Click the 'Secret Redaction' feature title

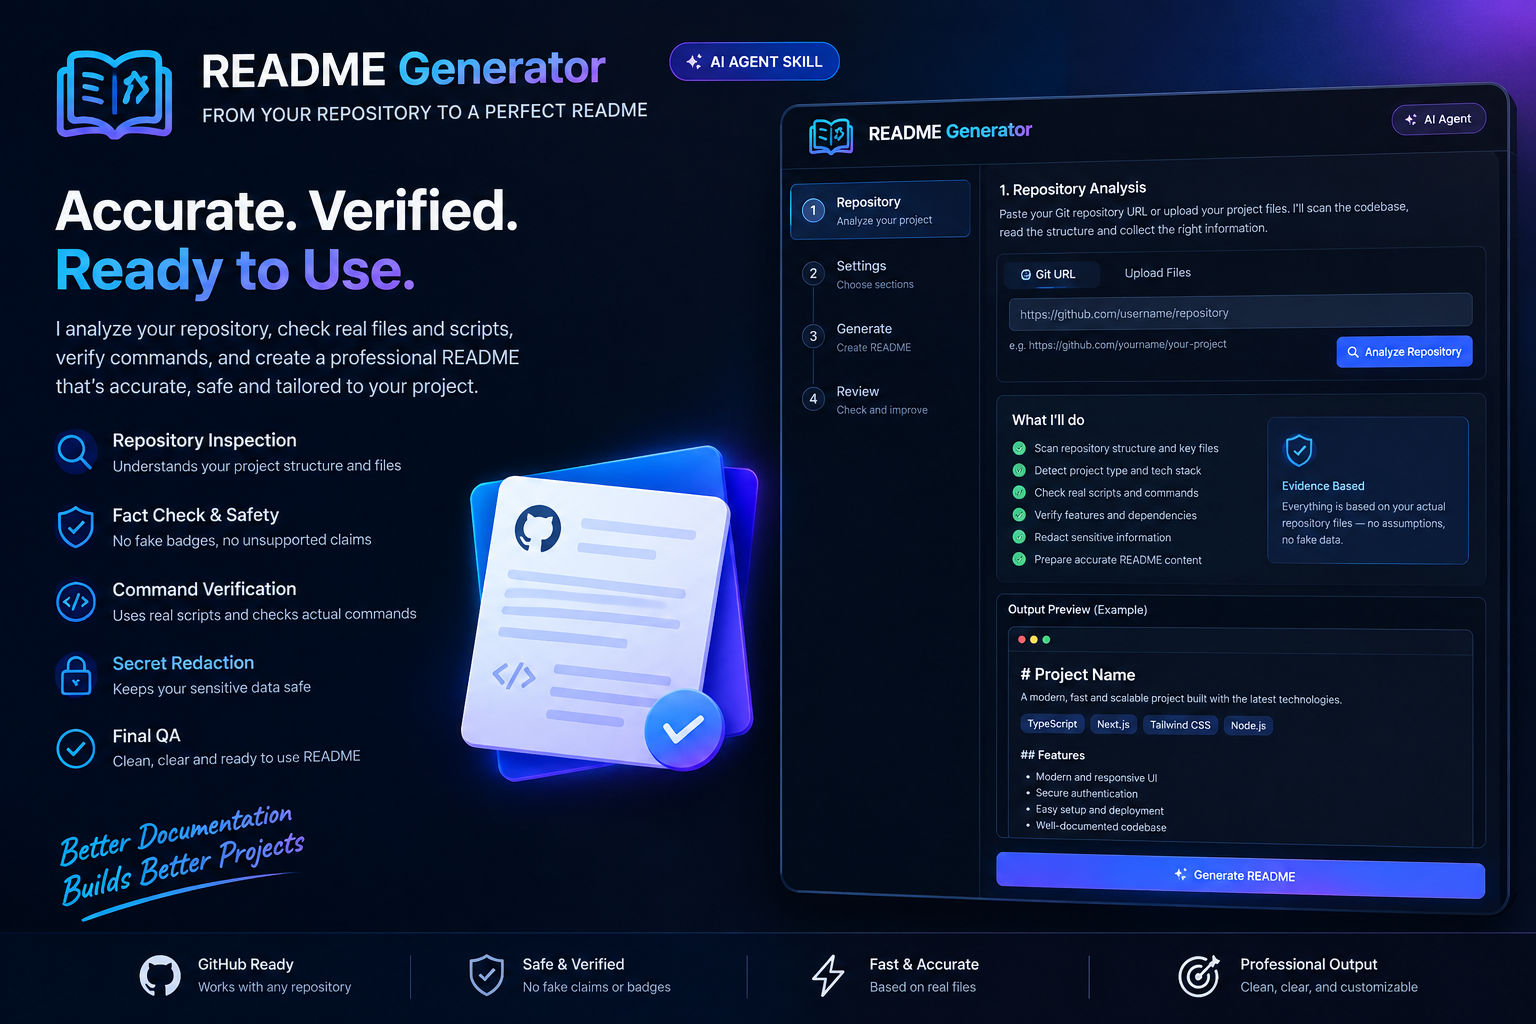point(183,663)
